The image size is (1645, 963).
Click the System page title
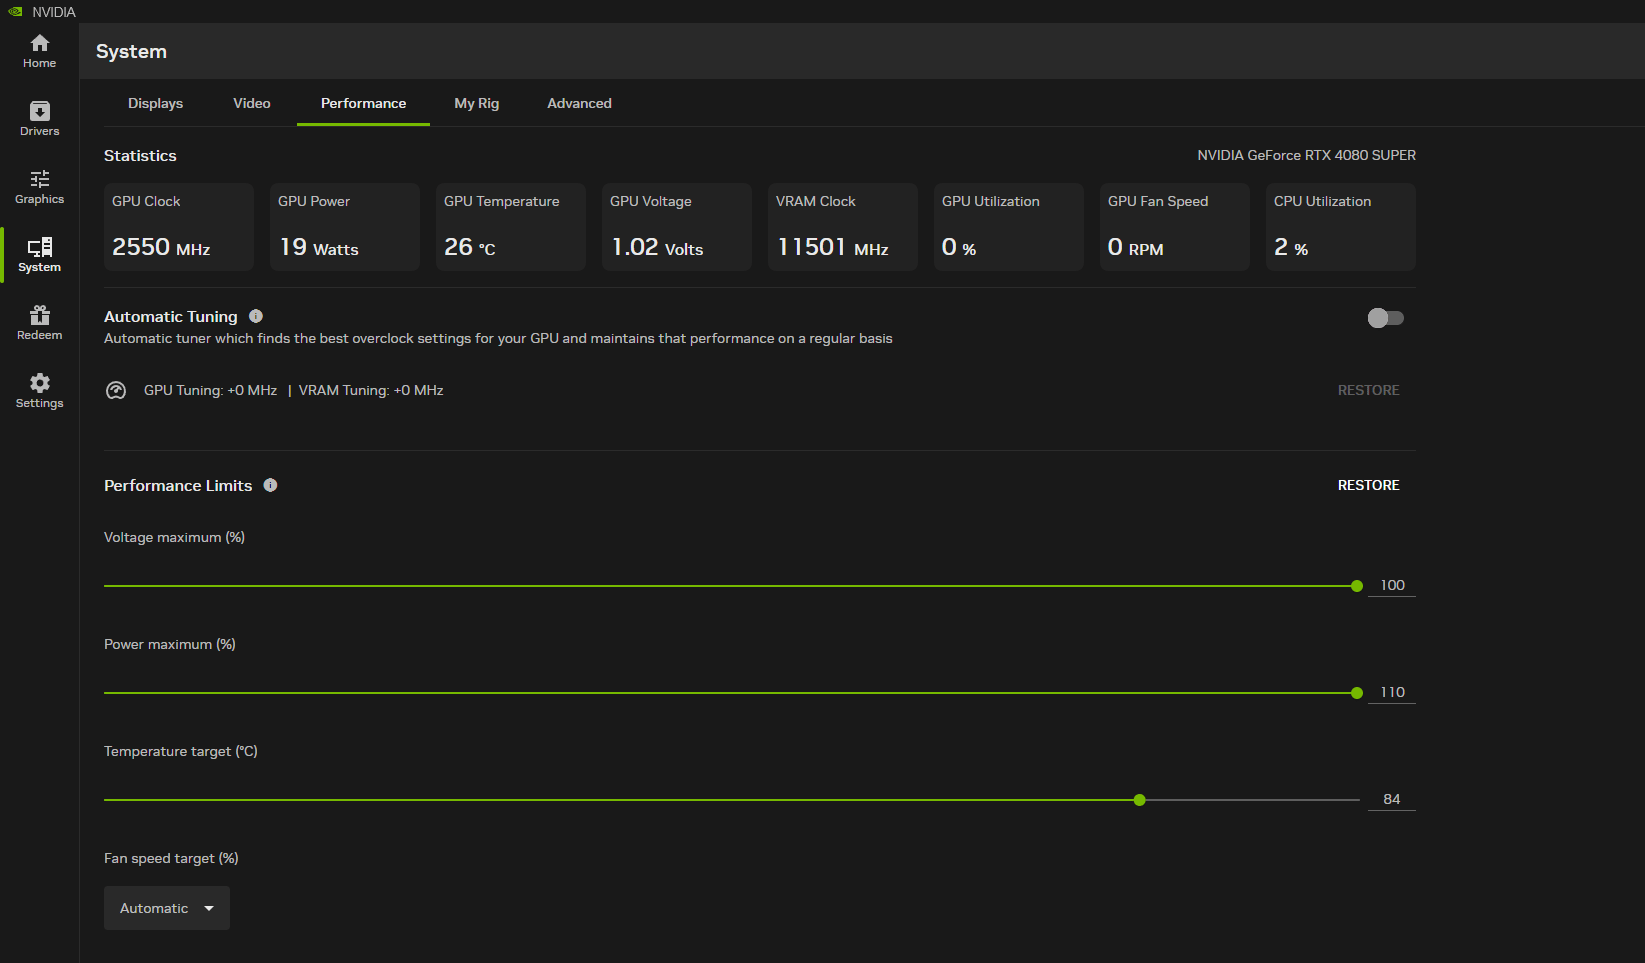coord(131,51)
